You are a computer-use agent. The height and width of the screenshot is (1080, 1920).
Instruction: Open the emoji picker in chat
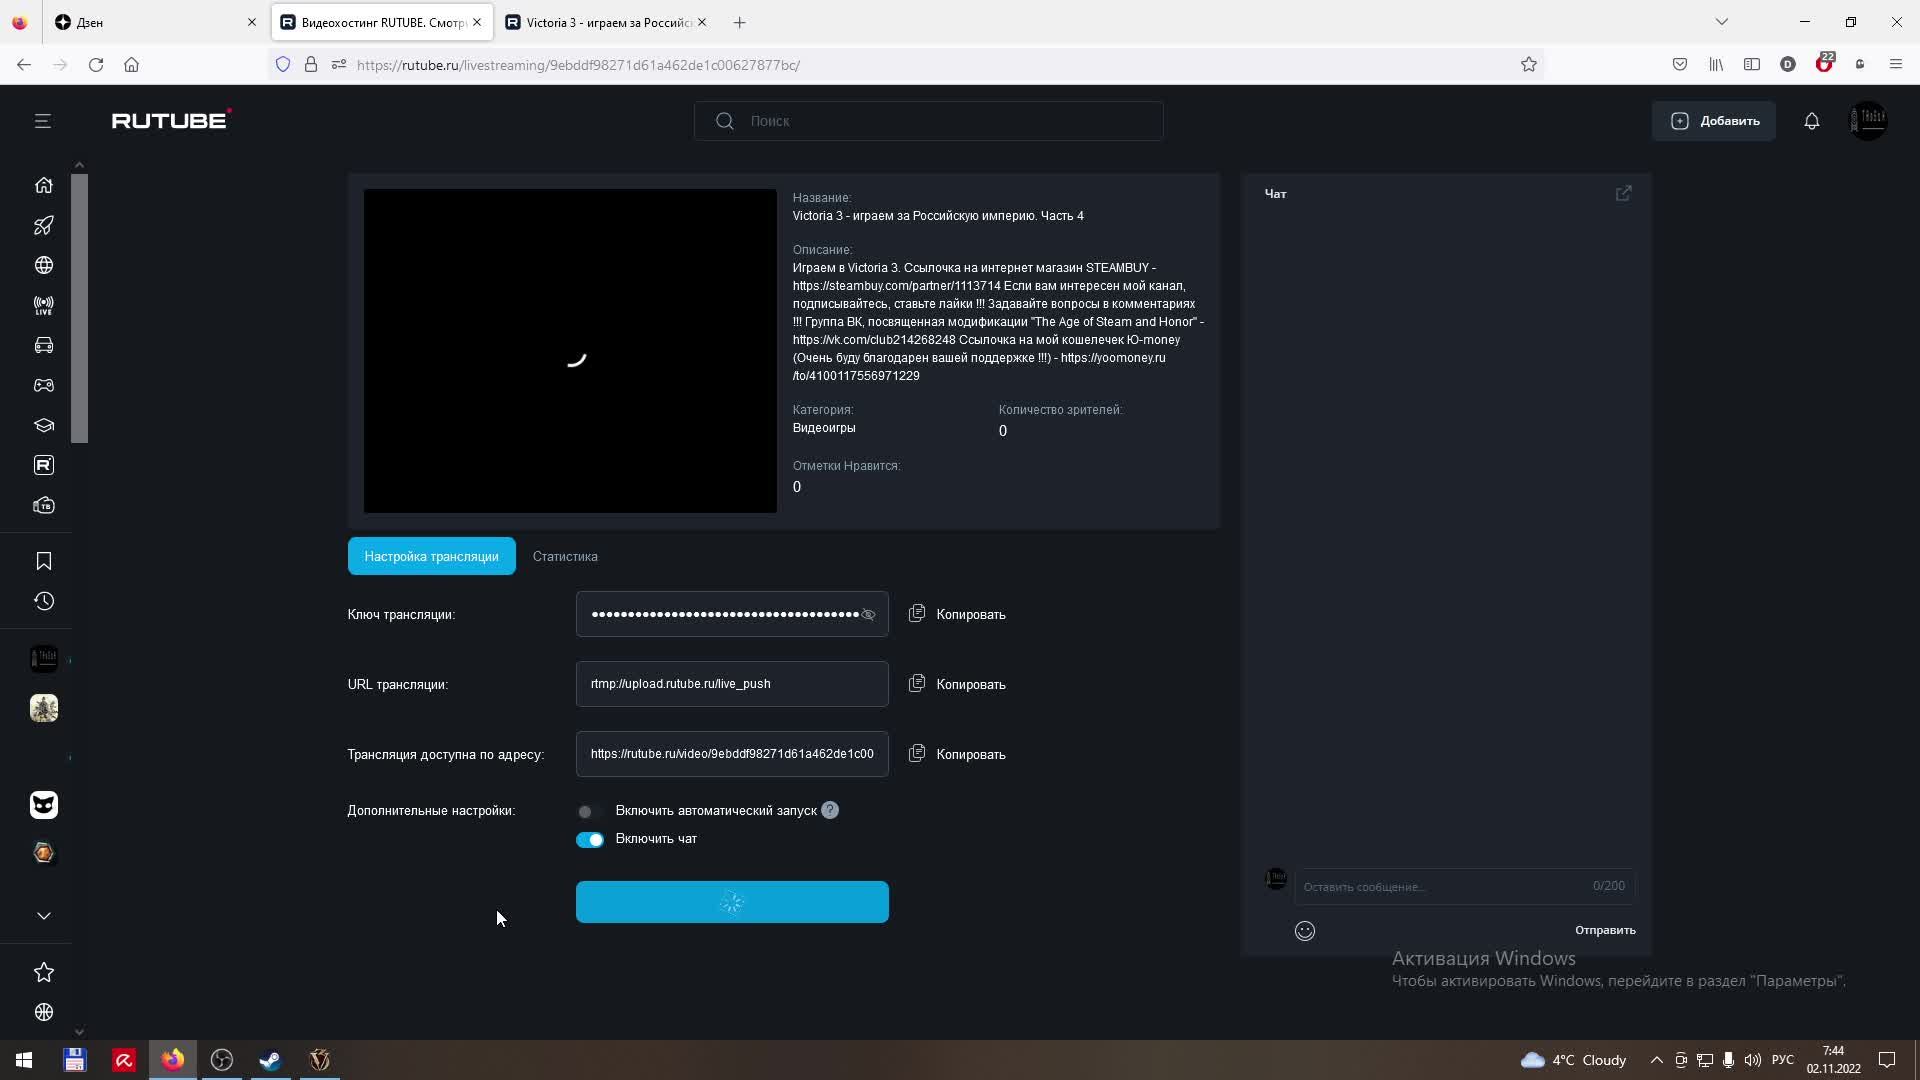tap(1304, 931)
